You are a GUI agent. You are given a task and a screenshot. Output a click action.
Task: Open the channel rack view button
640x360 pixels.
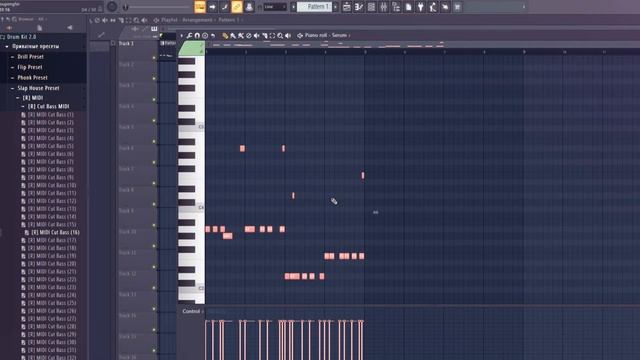pyautogui.click(x=371, y=7)
